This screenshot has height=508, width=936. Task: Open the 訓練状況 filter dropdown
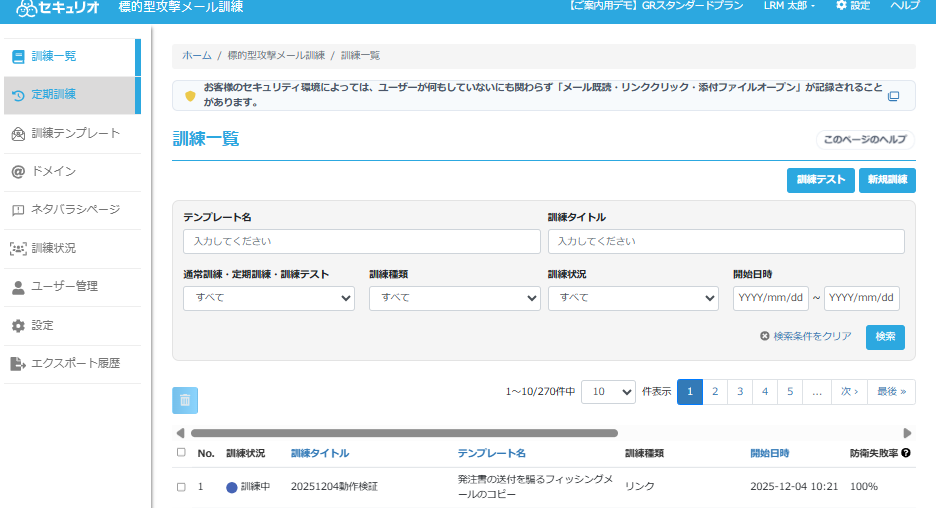pos(633,298)
